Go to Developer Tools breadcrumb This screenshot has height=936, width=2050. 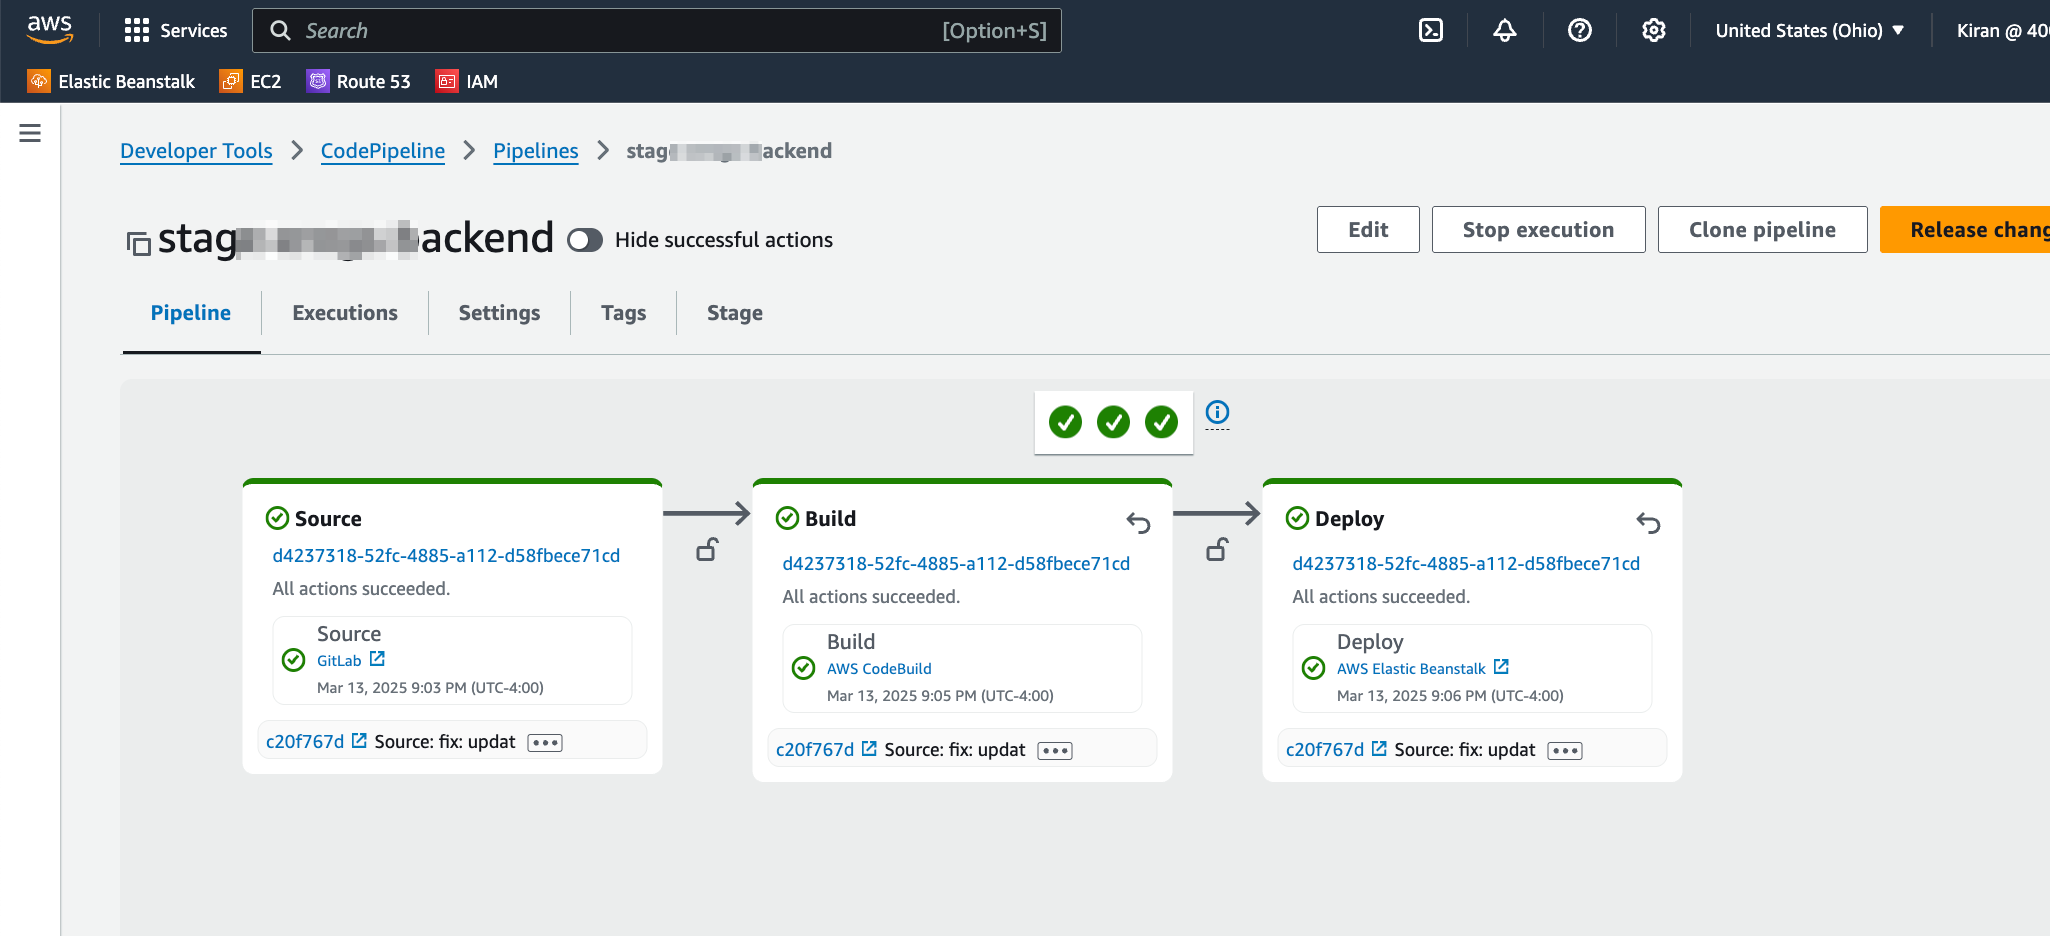coord(196,150)
